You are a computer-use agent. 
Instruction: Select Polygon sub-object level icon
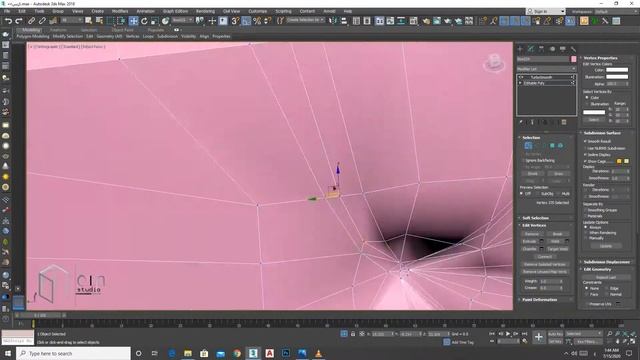point(552,146)
